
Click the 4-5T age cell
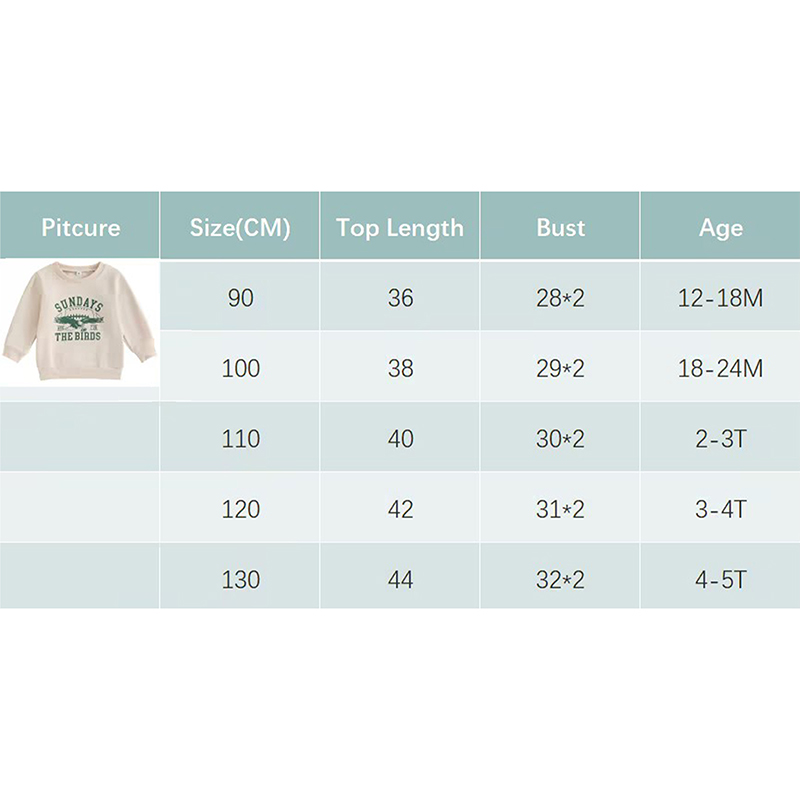720,579
